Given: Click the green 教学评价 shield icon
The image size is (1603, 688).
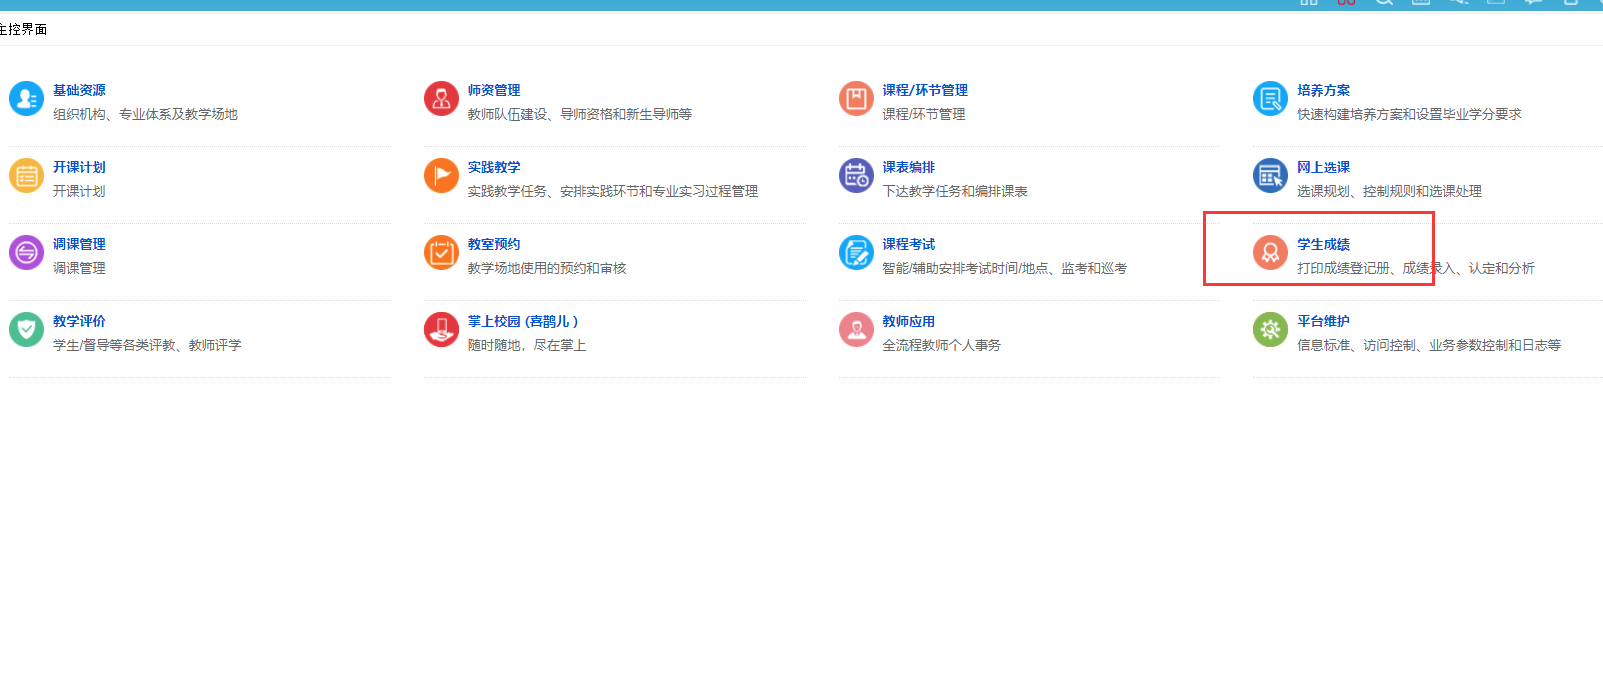Looking at the screenshot, I should point(26,330).
